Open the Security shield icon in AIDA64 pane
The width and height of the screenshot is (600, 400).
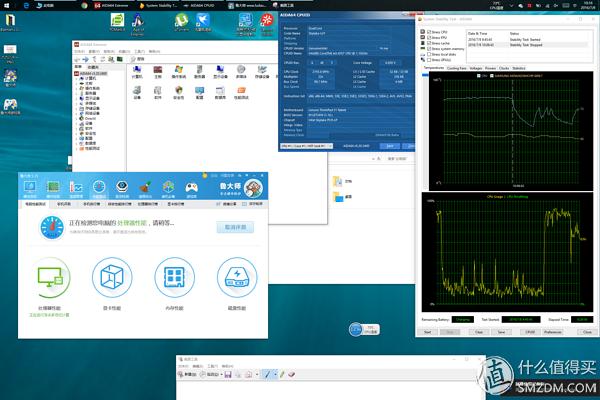coord(179,90)
